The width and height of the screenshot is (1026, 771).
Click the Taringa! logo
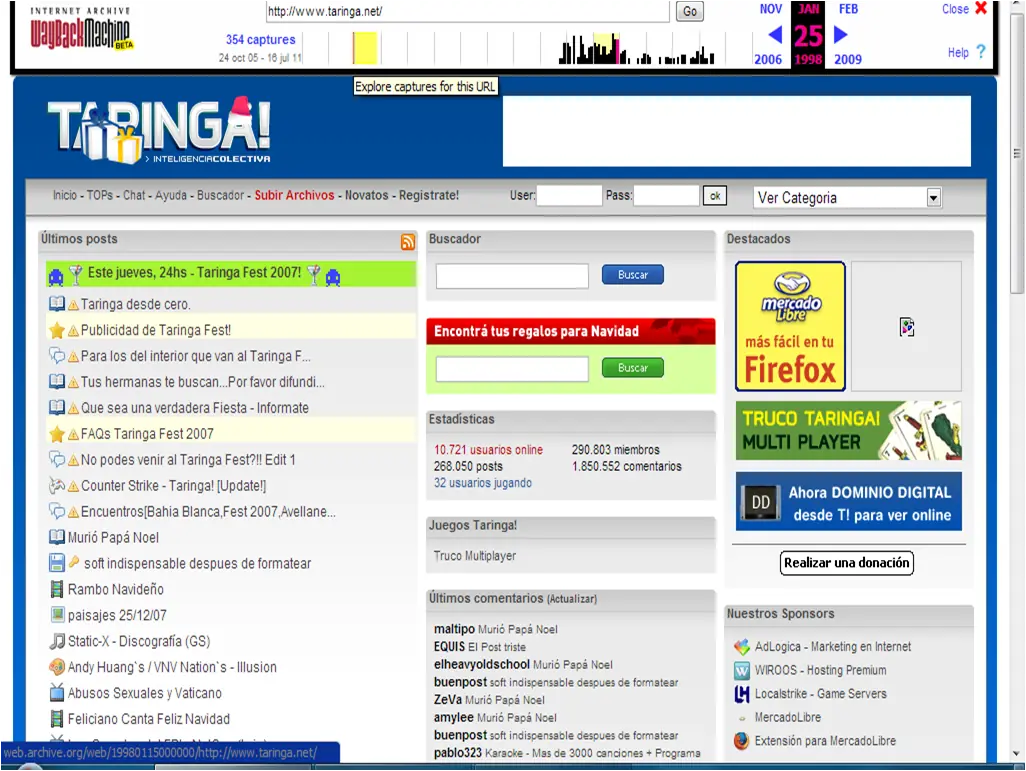(159, 130)
